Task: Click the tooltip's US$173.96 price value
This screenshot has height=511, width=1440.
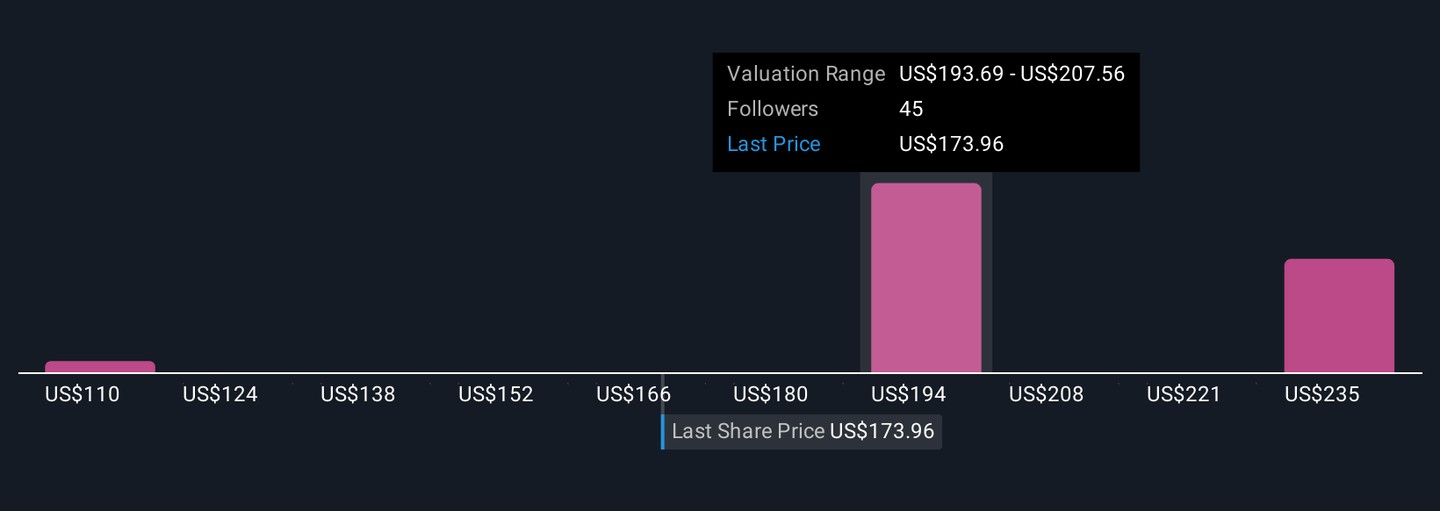Action: point(951,144)
